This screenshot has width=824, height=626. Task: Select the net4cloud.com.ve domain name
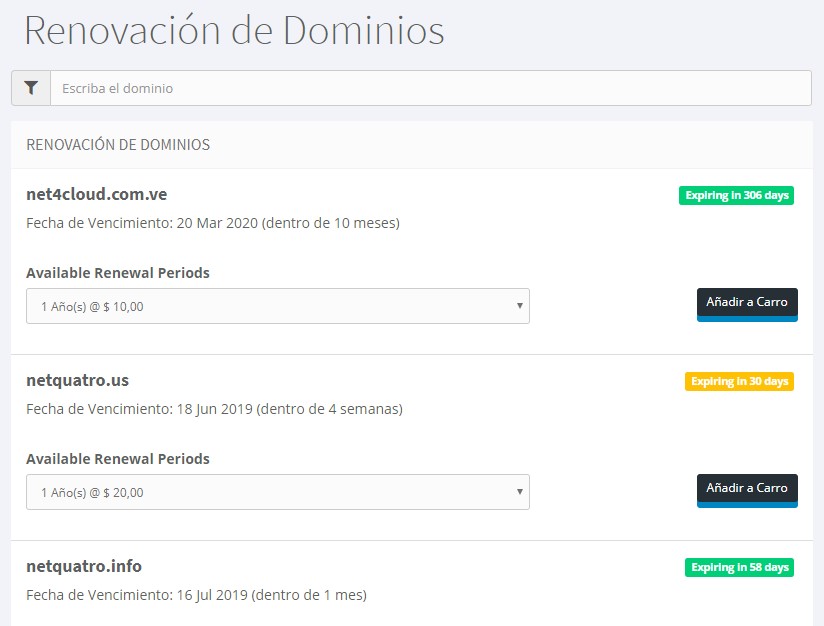click(x=97, y=194)
